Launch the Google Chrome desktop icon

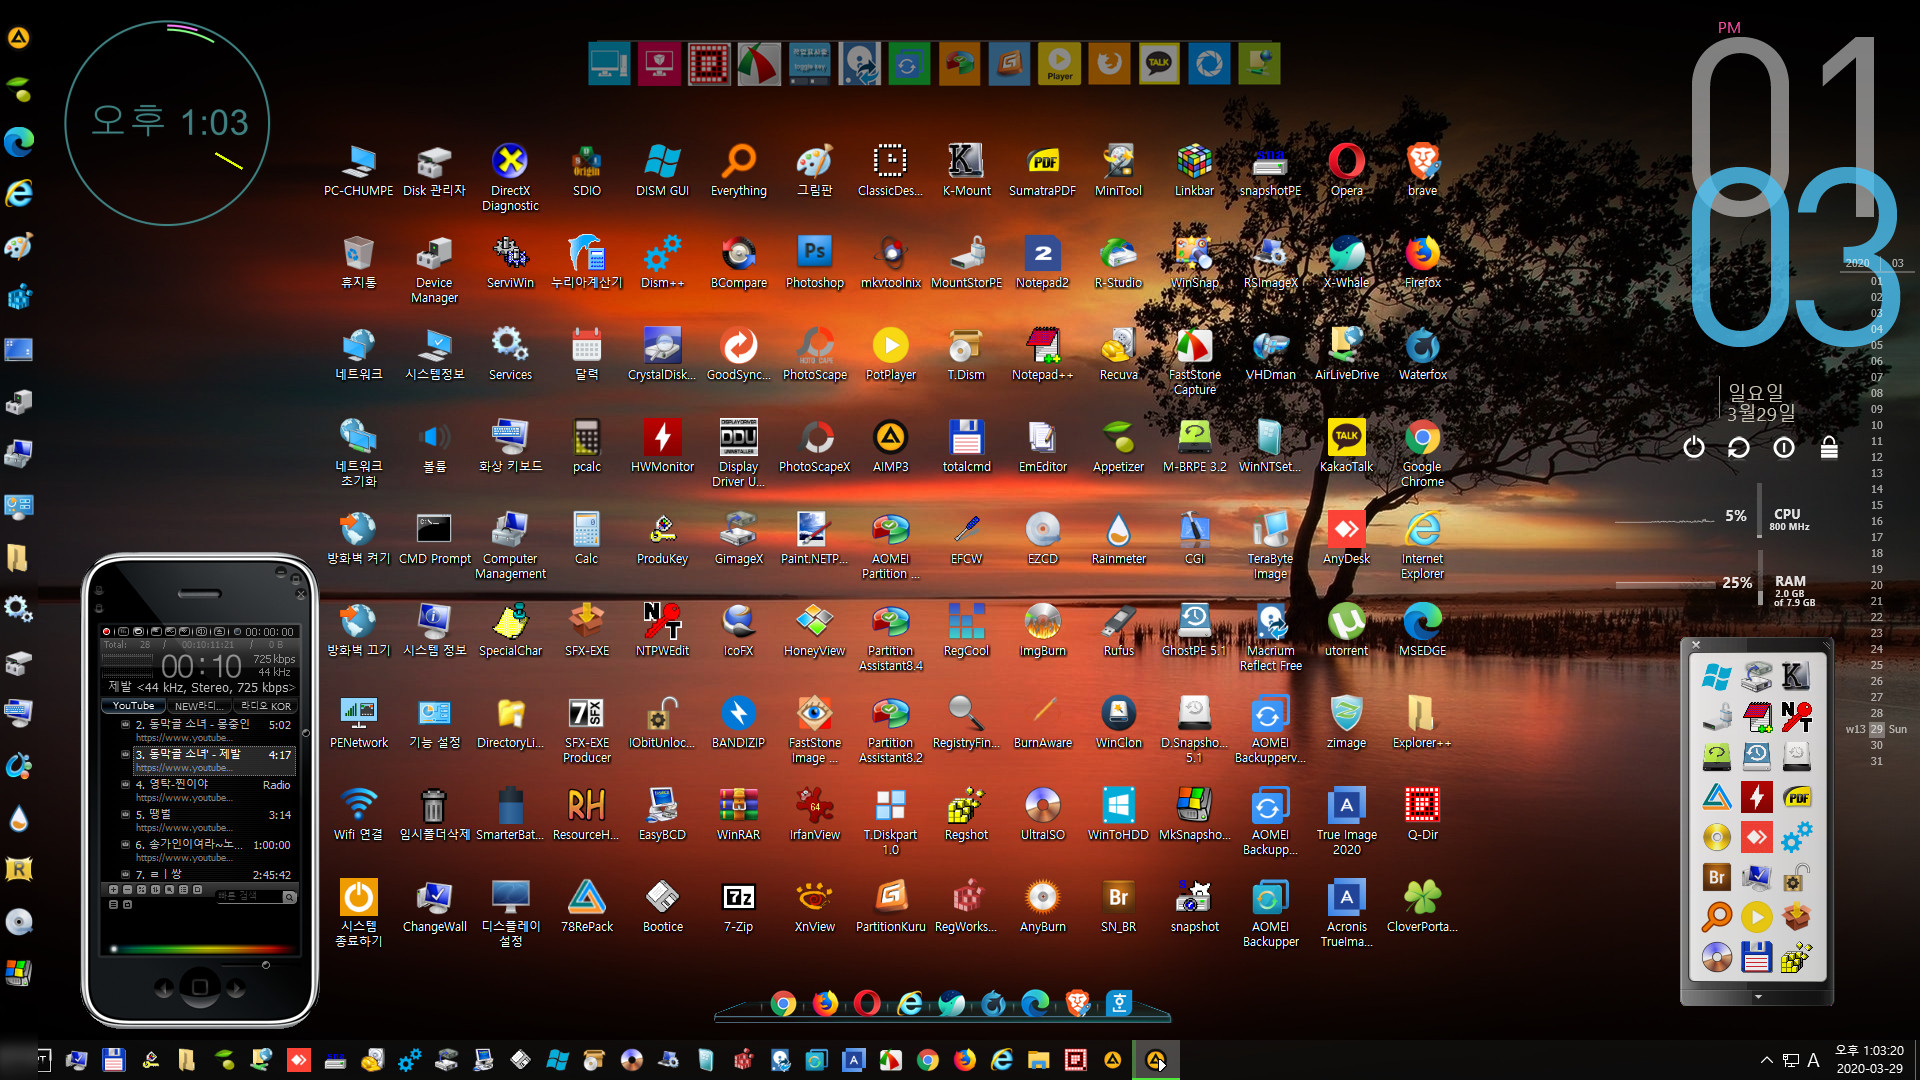click(x=1422, y=452)
